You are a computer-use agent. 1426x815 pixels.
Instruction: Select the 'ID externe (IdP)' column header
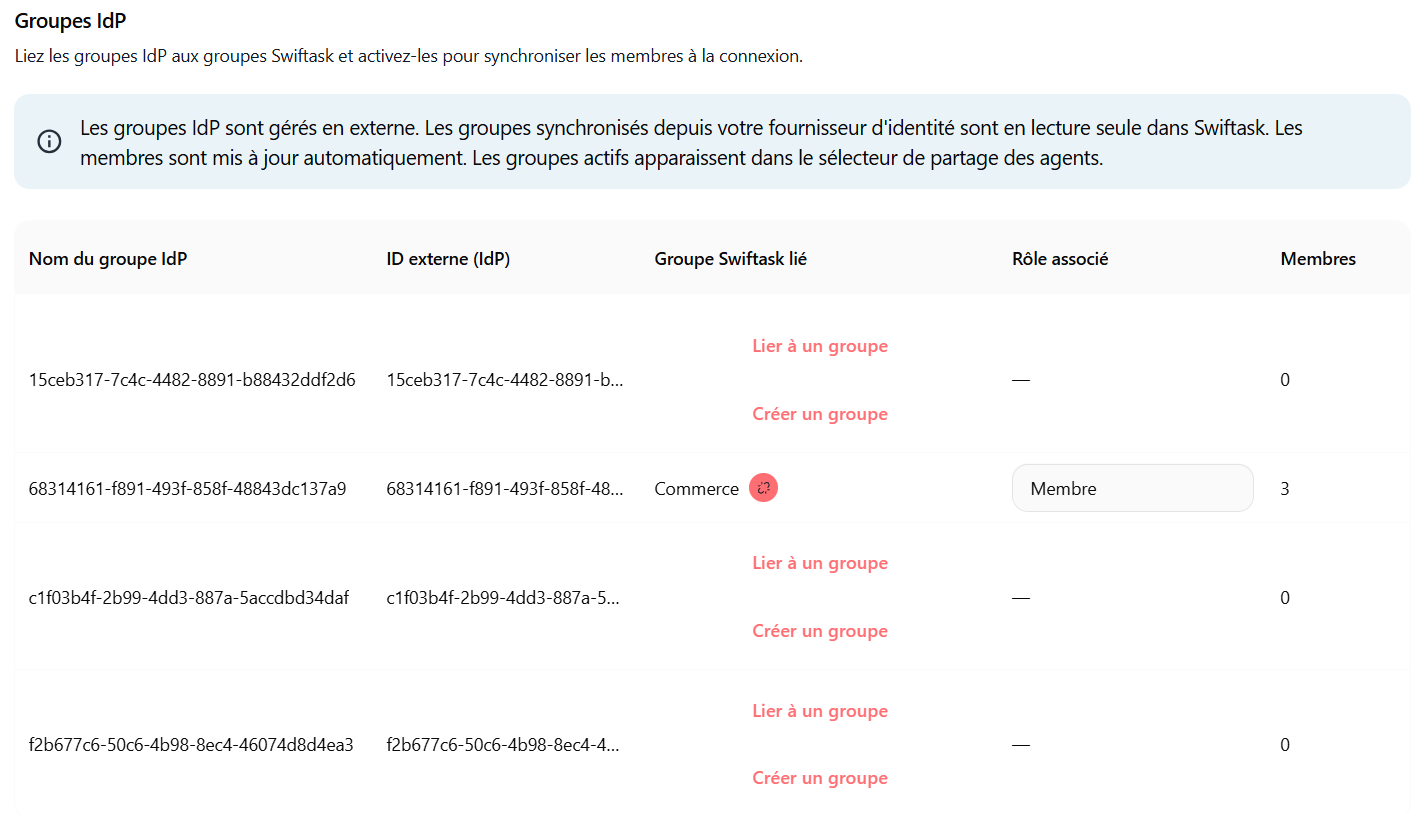click(x=448, y=259)
